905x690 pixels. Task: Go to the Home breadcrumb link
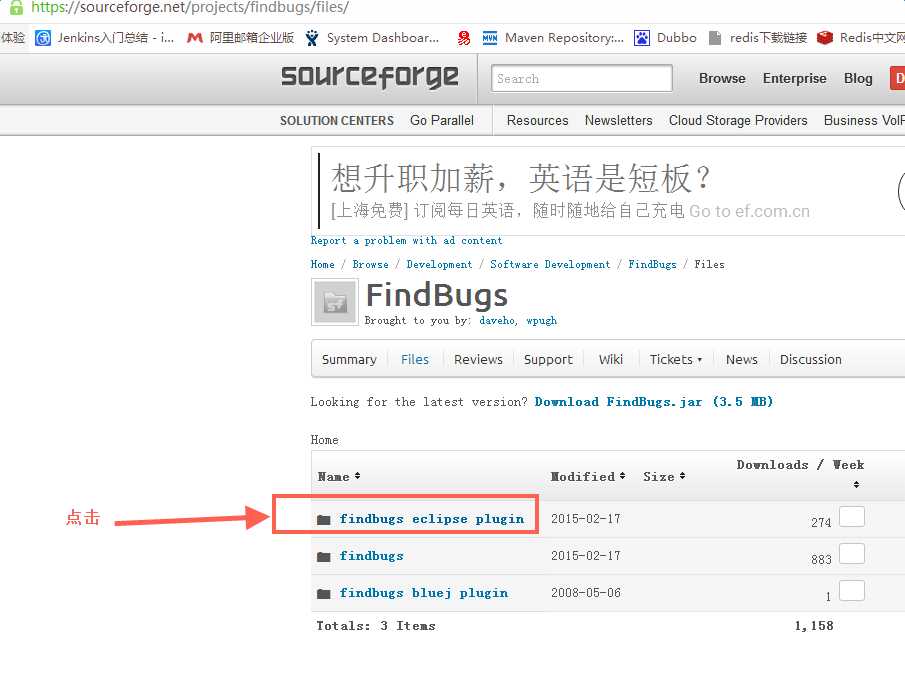pyautogui.click(x=323, y=264)
